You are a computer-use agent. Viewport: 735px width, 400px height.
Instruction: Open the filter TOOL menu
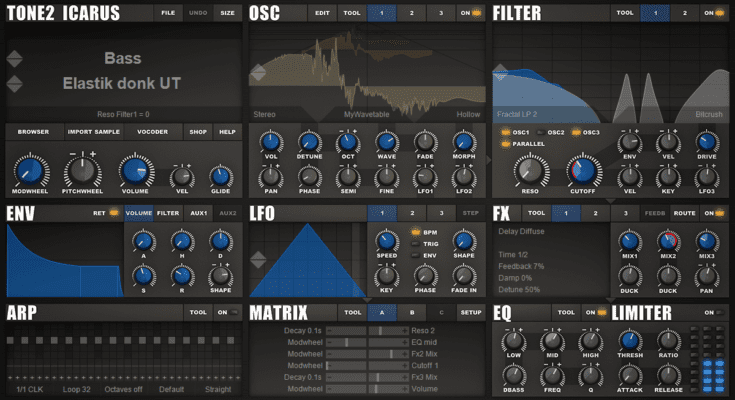tap(625, 13)
